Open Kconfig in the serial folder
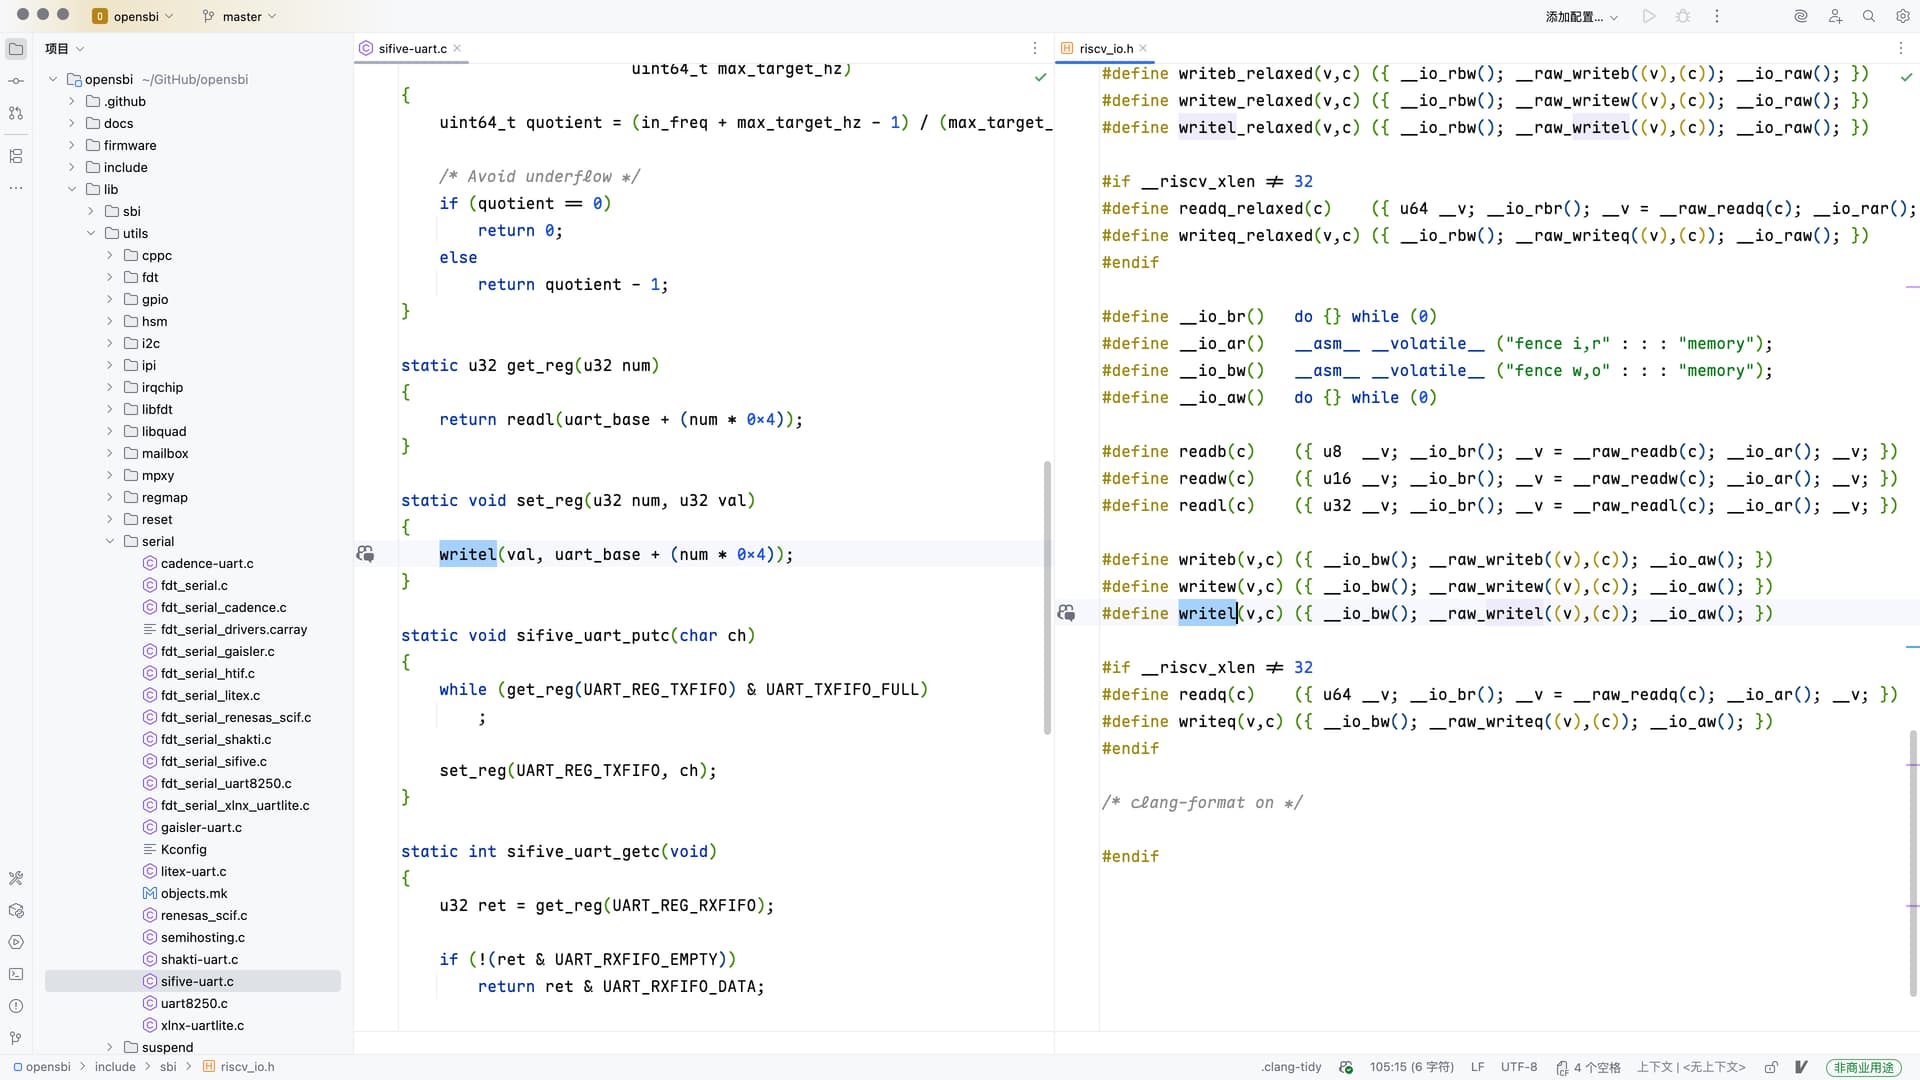The height and width of the screenshot is (1080, 1920). coord(183,849)
